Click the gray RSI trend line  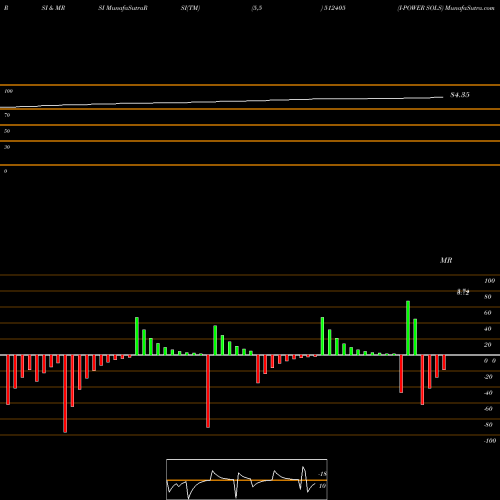click(x=221, y=102)
